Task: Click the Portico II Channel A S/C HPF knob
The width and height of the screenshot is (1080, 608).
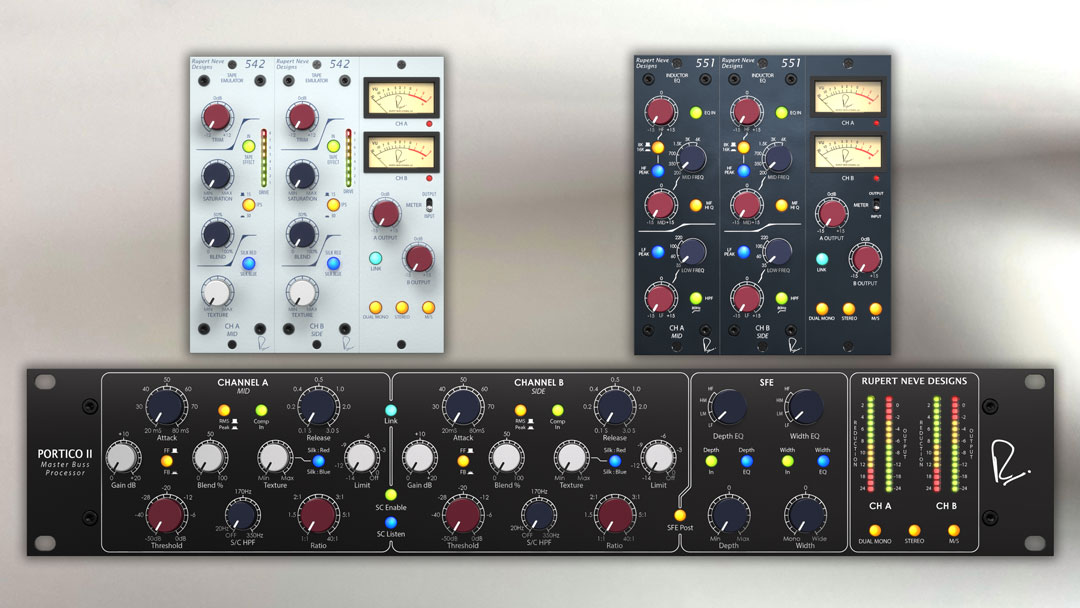Action: 242,515
